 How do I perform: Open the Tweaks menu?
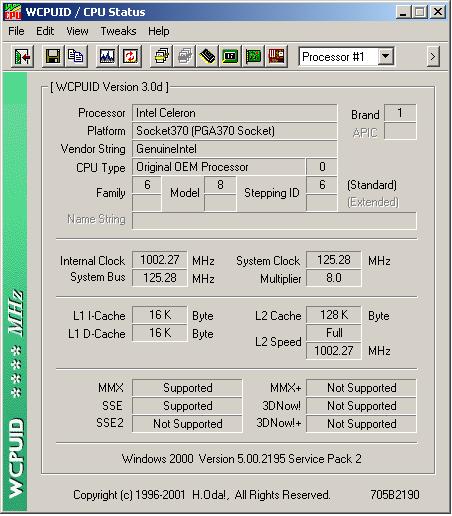coord(118,31)
